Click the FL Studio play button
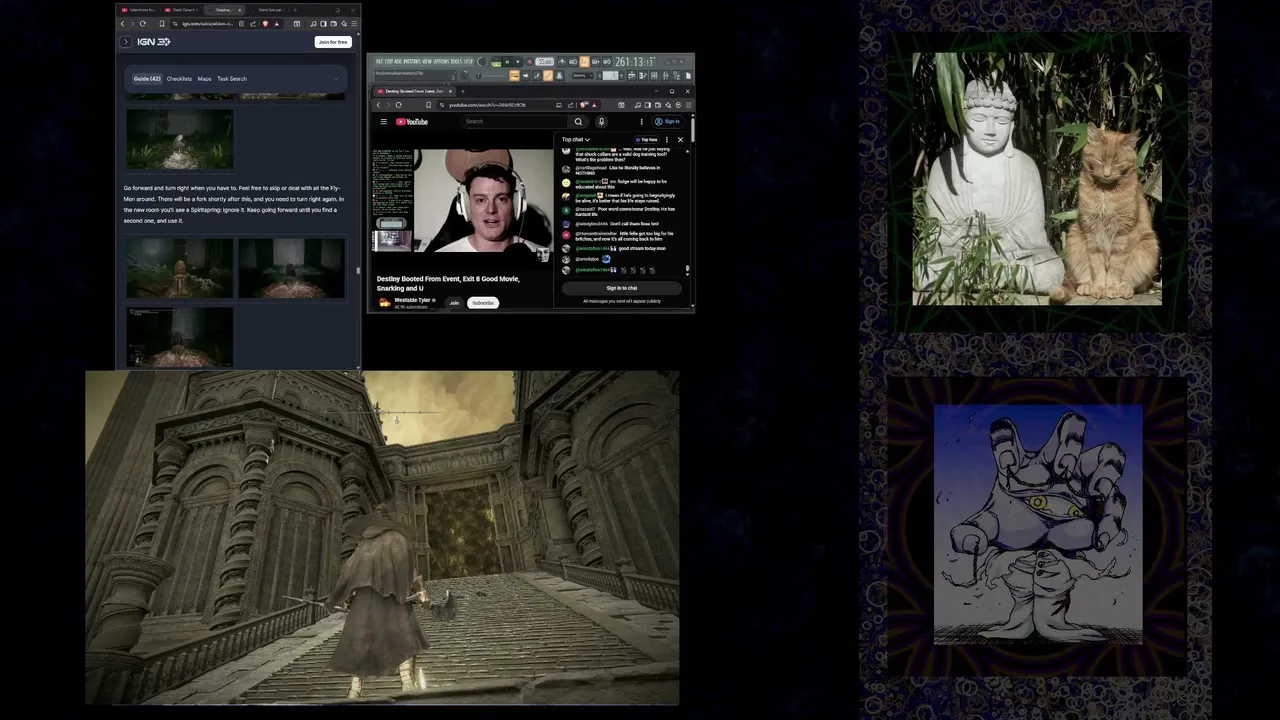This screenshot has width=1280, height=720. coord(507,61)
